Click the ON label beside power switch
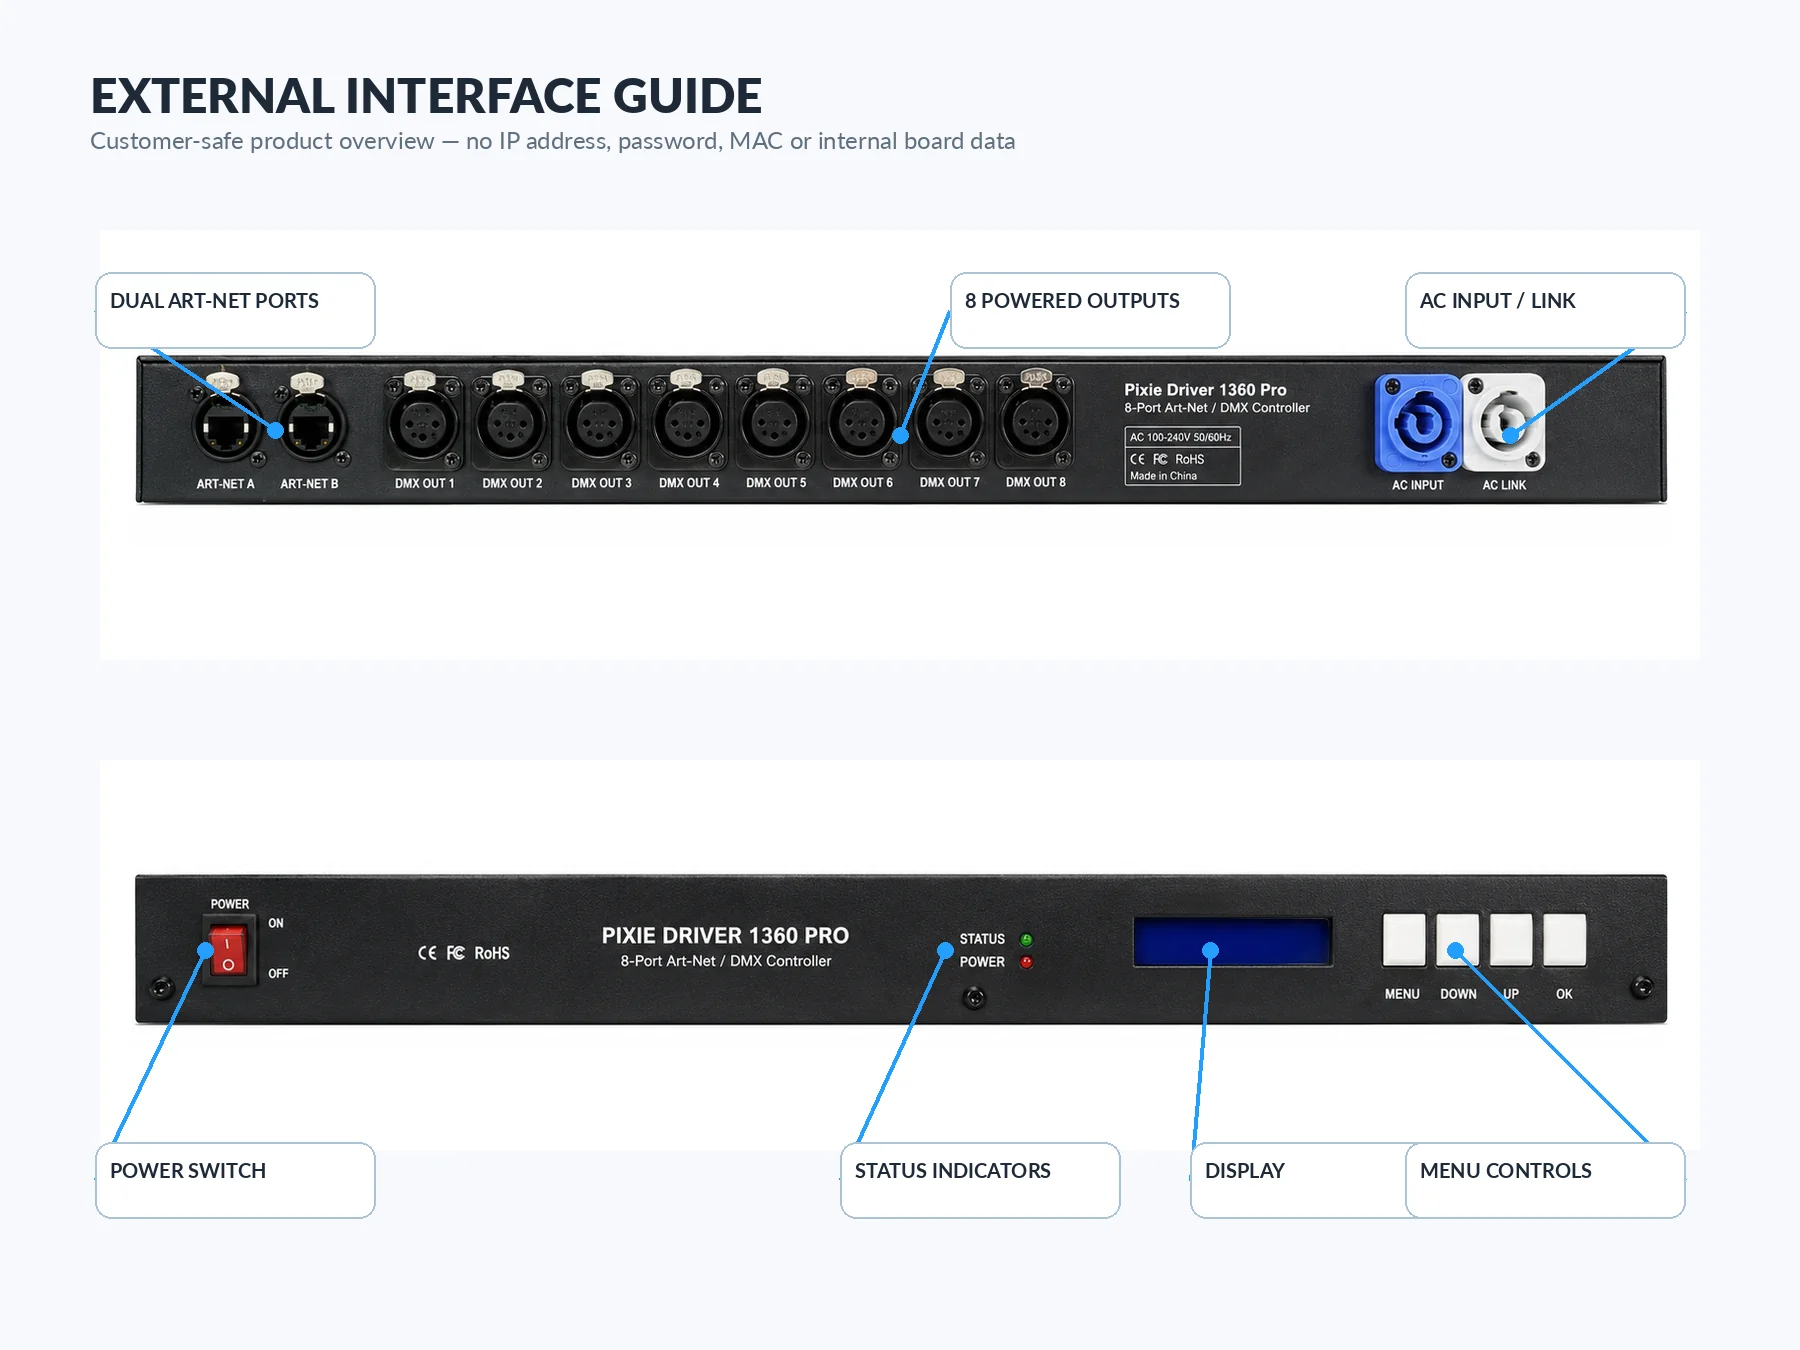Viewport: 1800px width, 1350px height. coord(276,923)
